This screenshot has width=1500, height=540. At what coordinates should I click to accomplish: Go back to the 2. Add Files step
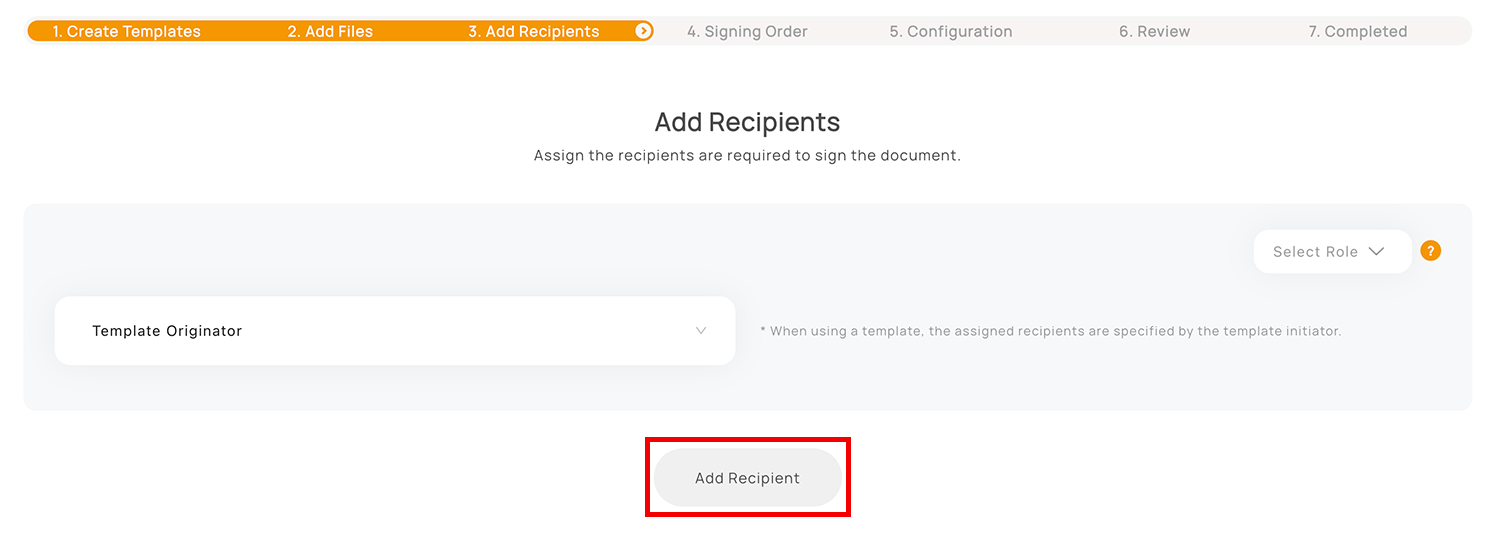click(x=330, y=31)
